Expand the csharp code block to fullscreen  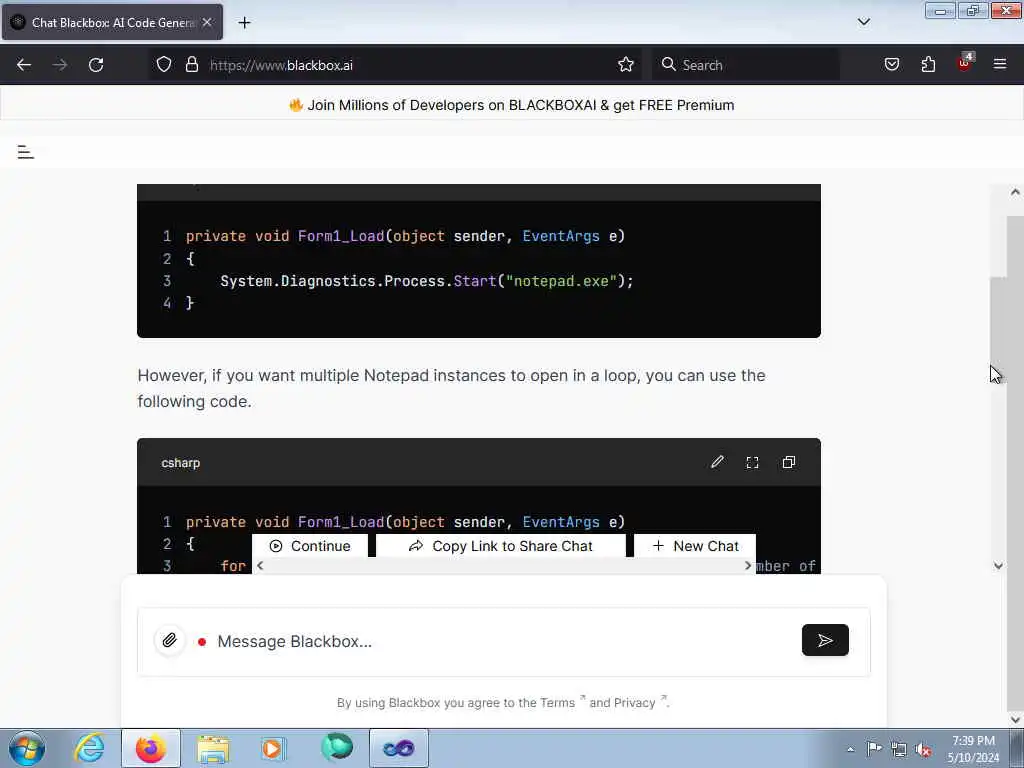752,462
